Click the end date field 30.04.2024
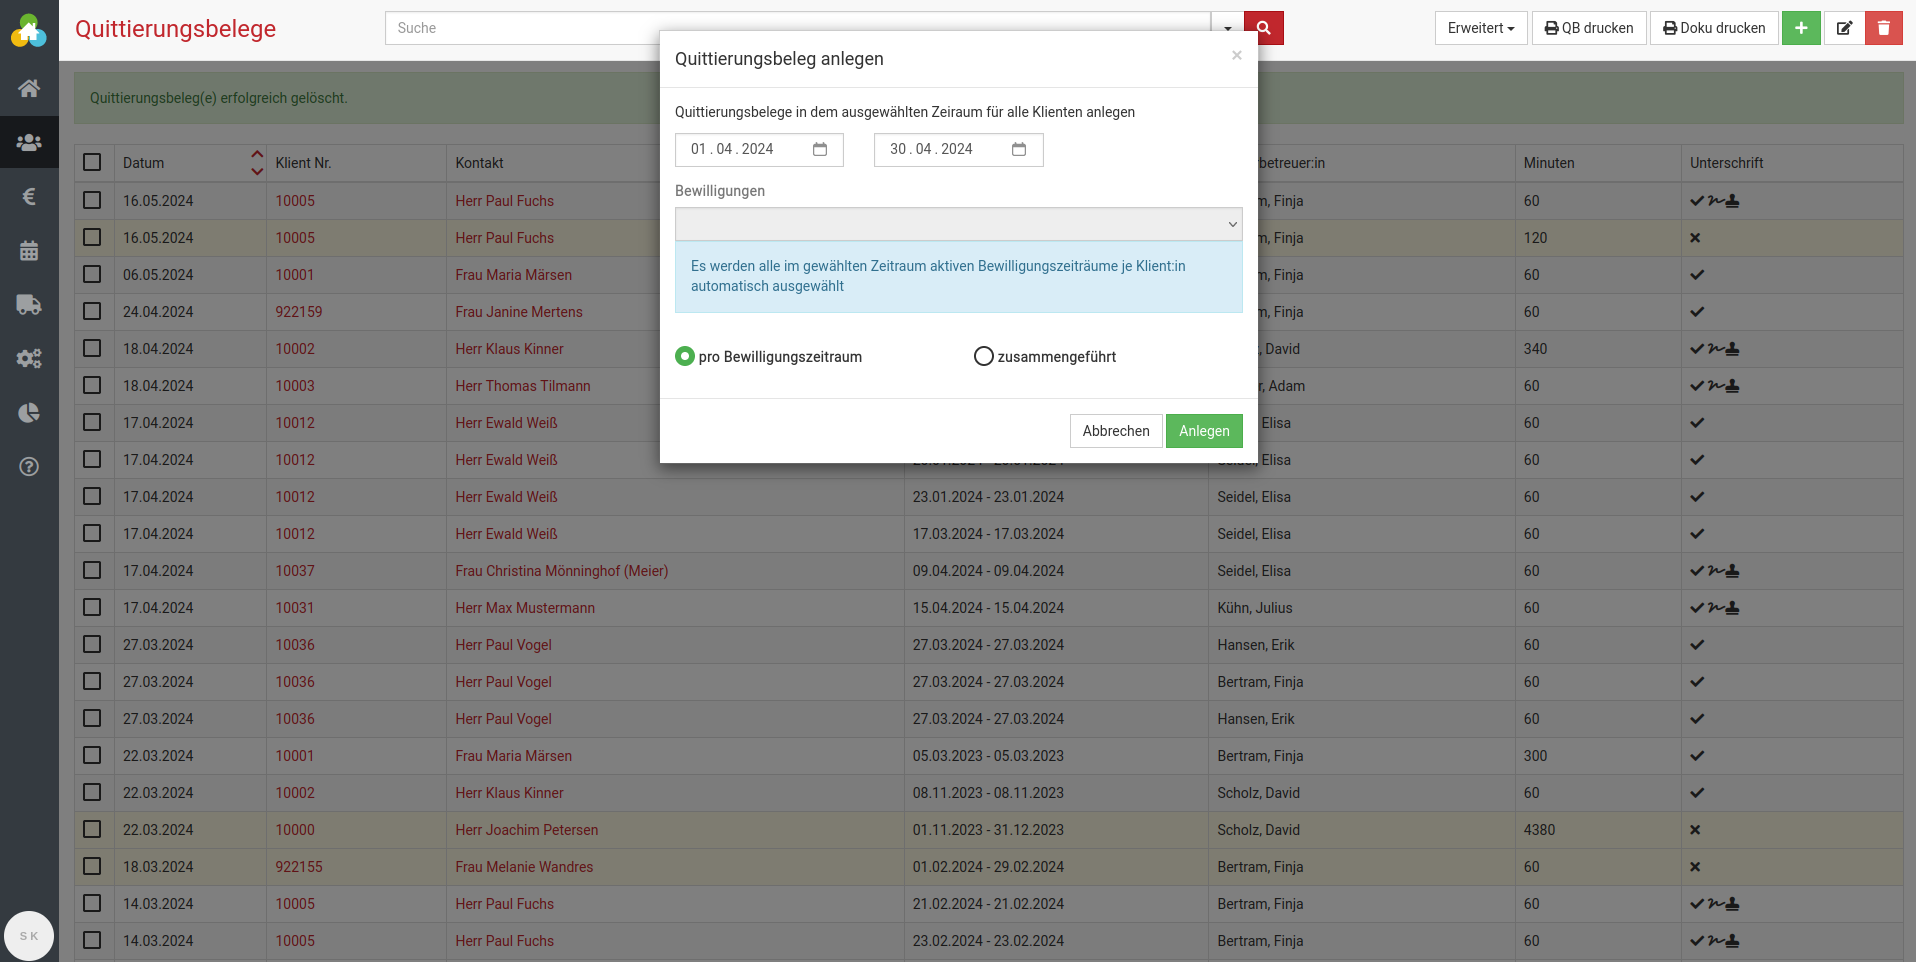Screen dimensions: 1916x962 click(x=932, y=149)
